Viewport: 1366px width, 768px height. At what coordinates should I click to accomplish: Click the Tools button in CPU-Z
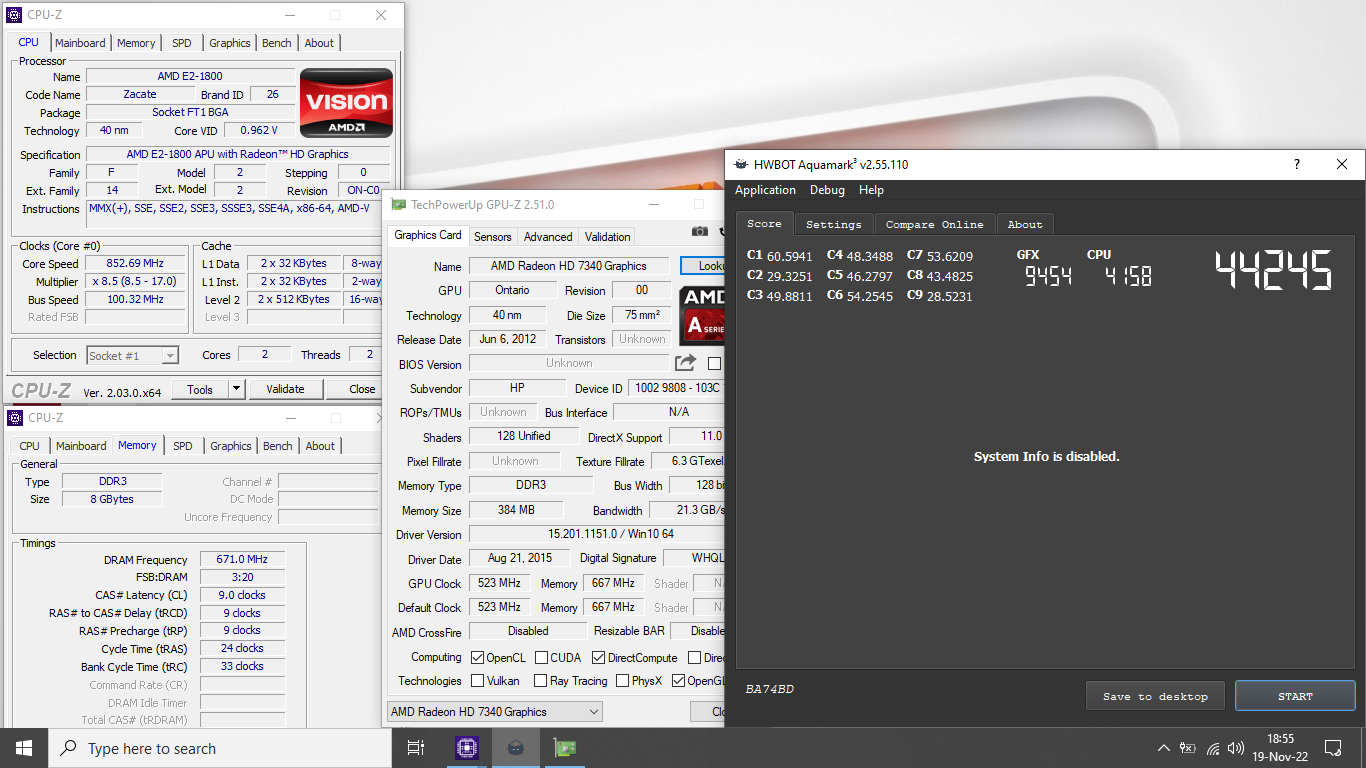pos(200,389)
